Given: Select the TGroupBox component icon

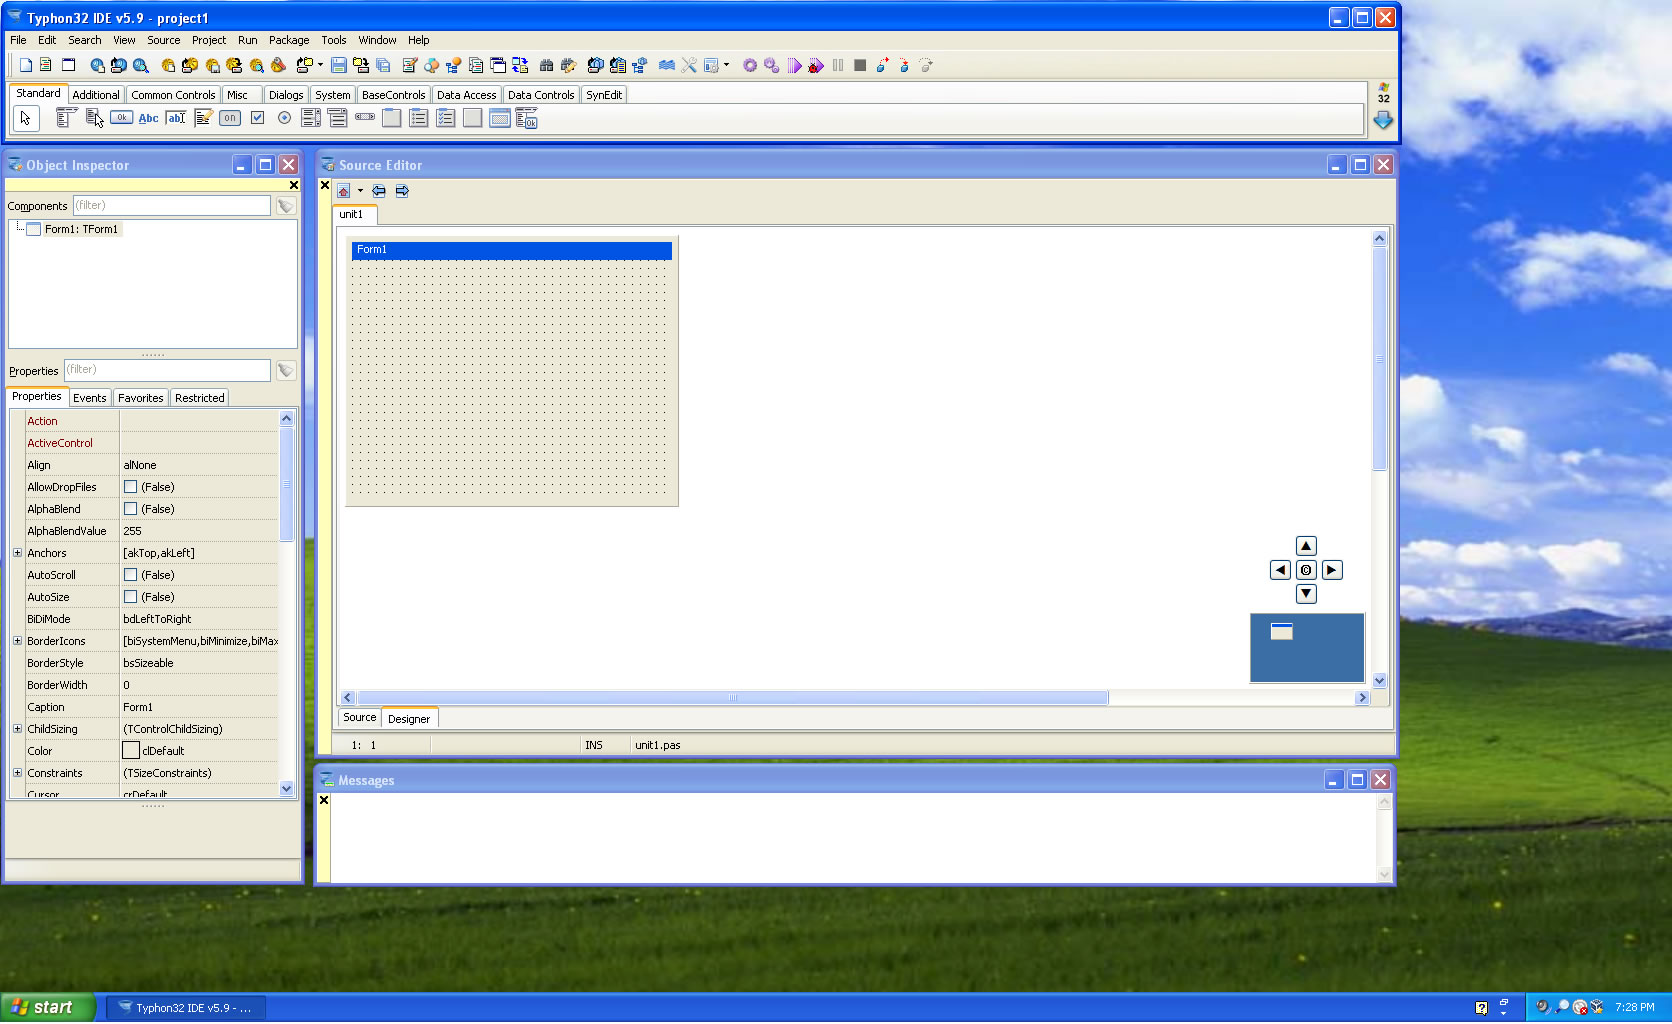Looking at the screenshot, I should 392,118.
